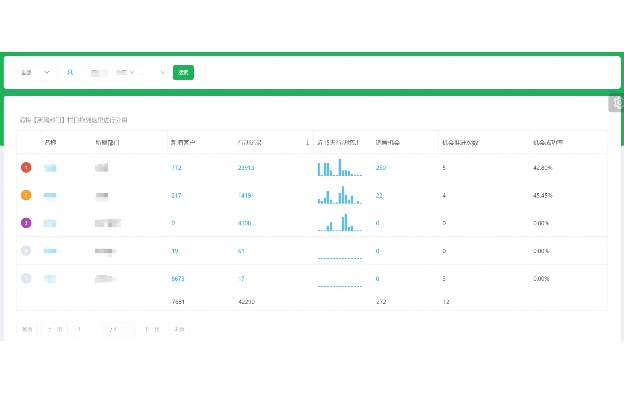Clear the filter field with end X
The image size is (624, 393).
tap(162, 72)
